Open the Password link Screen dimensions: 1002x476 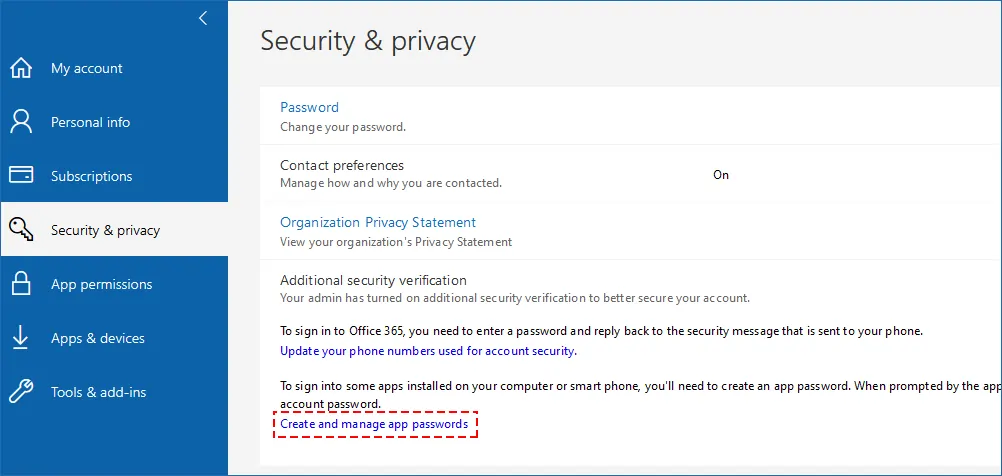coord(309,107)
